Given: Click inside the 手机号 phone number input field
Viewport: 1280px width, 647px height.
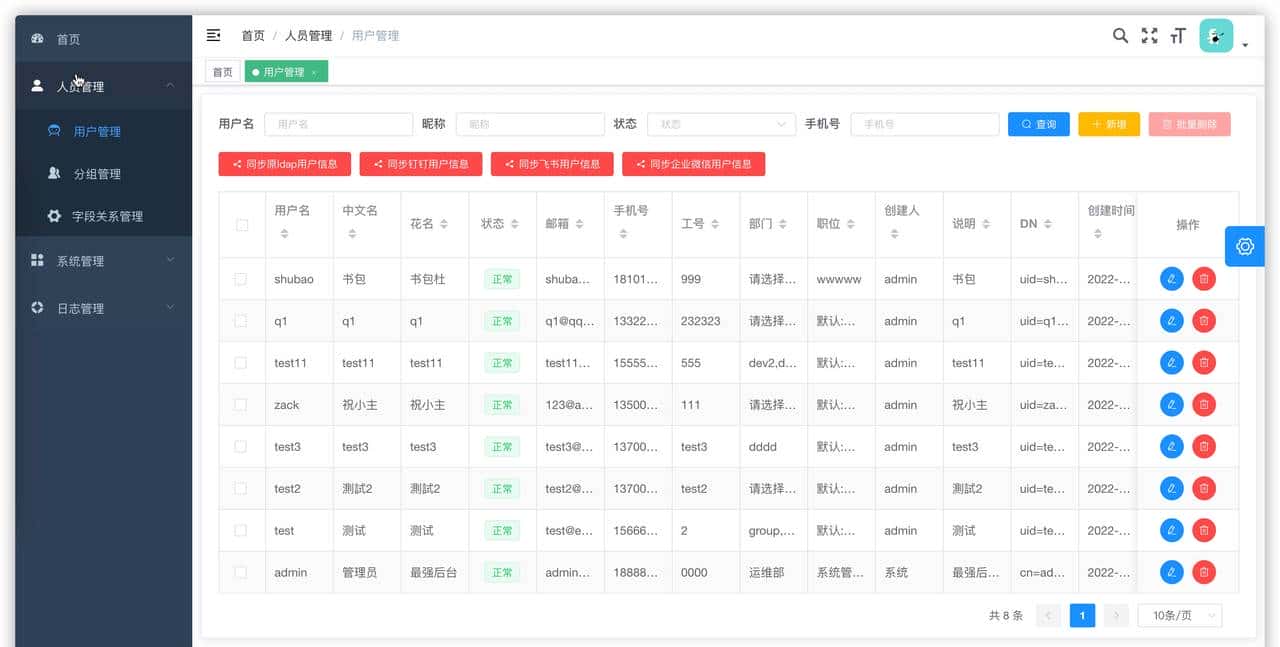Looking at the screenshot, I should (923, 124).
